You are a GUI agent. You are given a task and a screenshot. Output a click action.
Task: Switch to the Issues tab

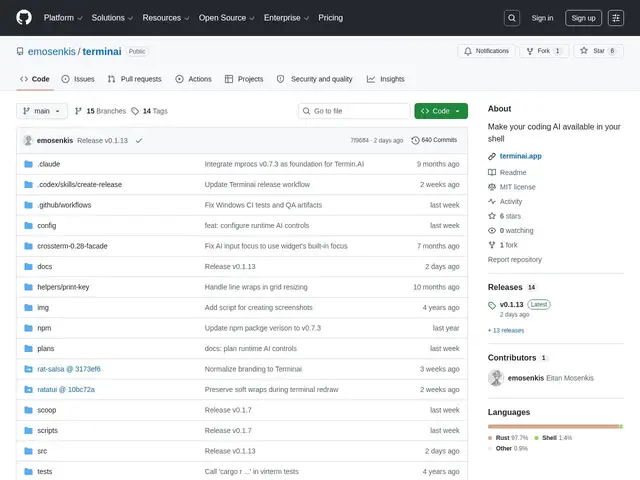pos(78,79)
